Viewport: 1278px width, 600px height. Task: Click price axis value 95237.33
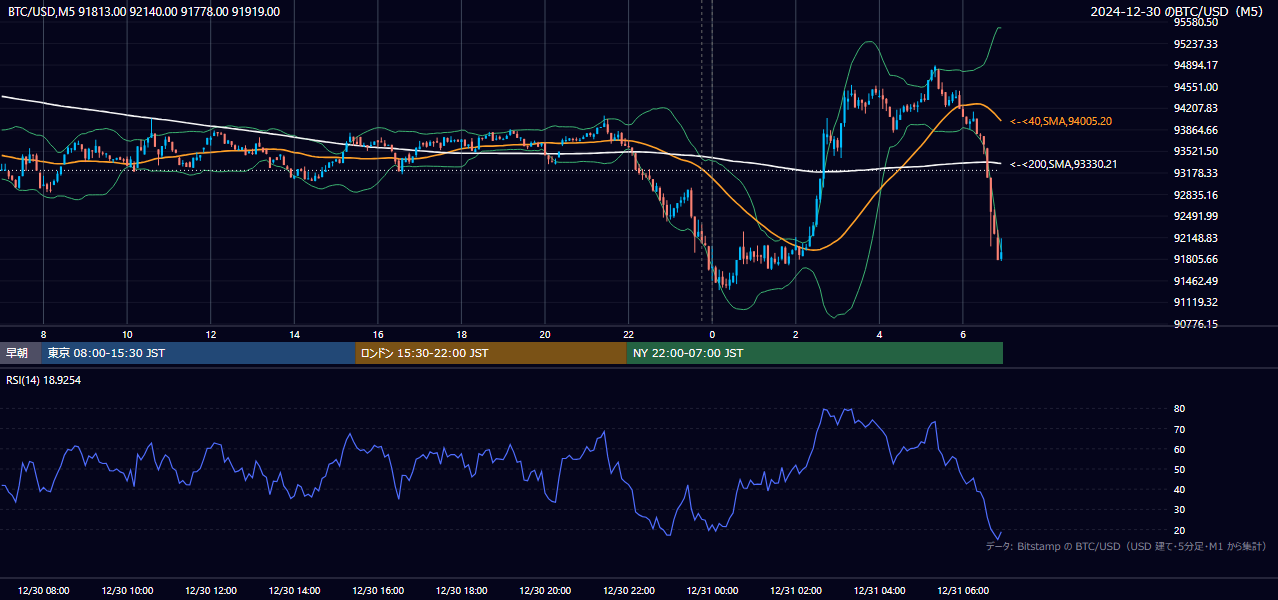click(x=1196, y=44)
